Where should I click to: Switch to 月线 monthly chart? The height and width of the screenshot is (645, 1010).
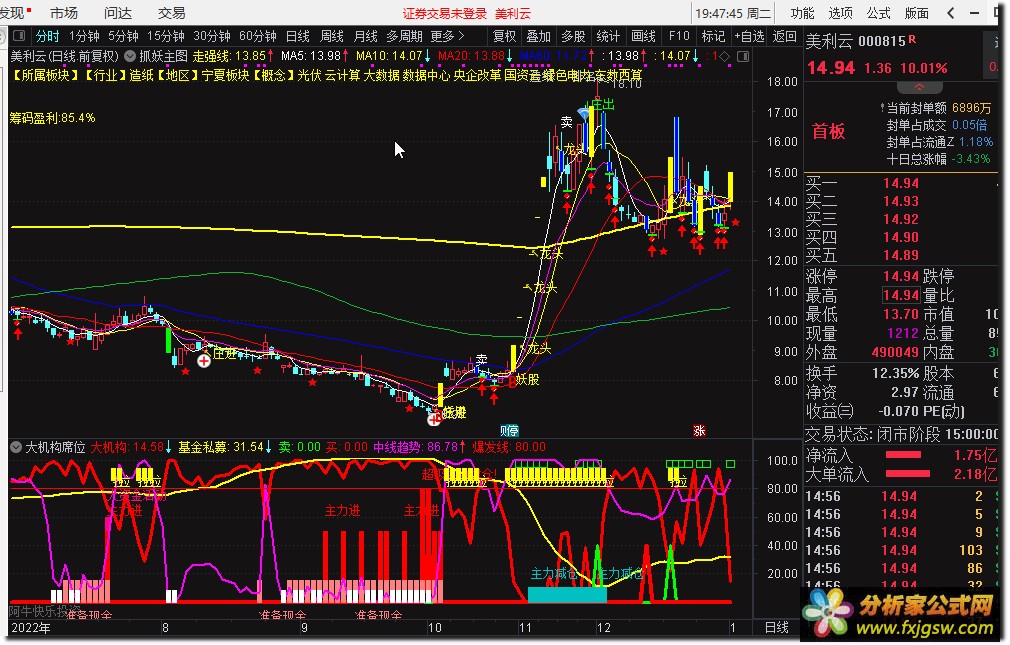(x=366, y=36)
